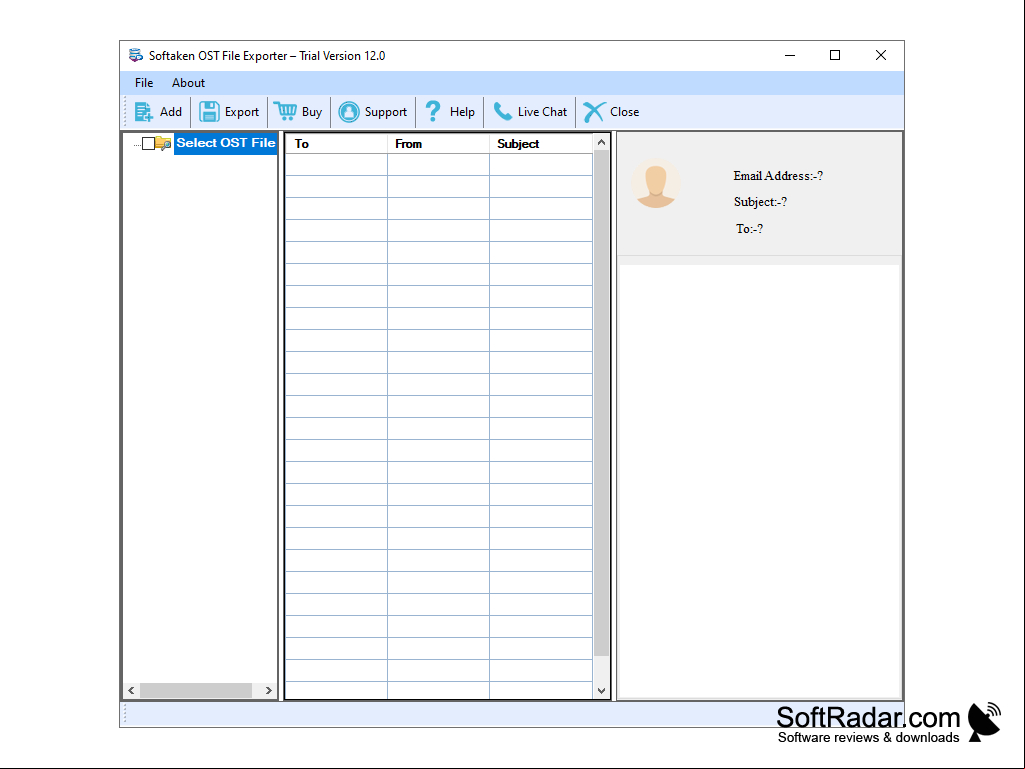Select the Select OST File tree node
The width and height of the screenshot is (1025, 769).
[x=226, y=143]
